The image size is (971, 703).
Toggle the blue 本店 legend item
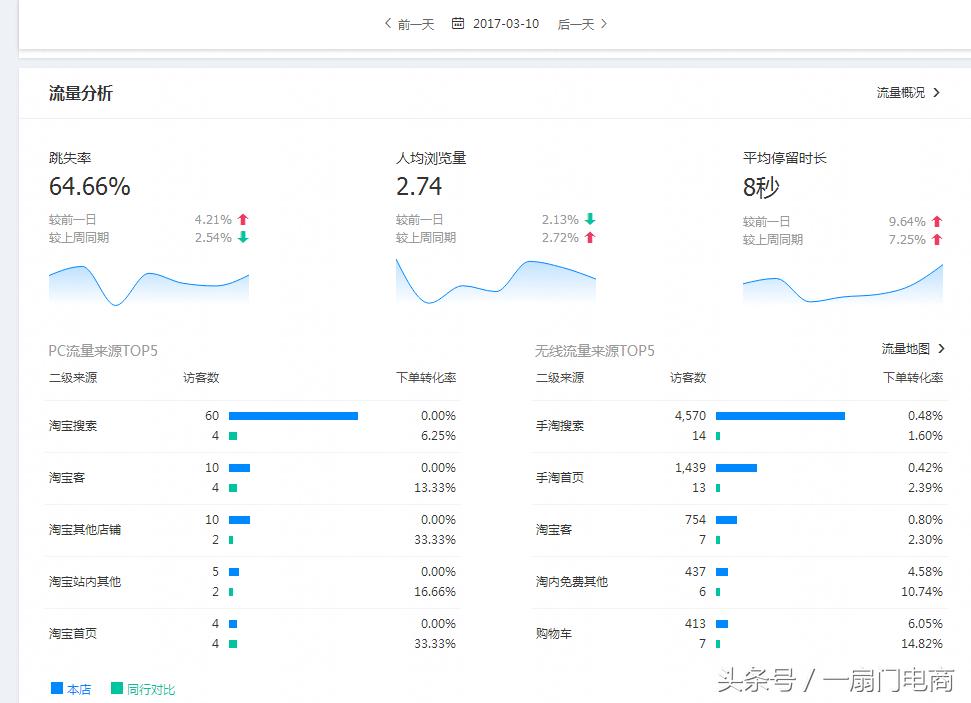[x=70, y=688]
